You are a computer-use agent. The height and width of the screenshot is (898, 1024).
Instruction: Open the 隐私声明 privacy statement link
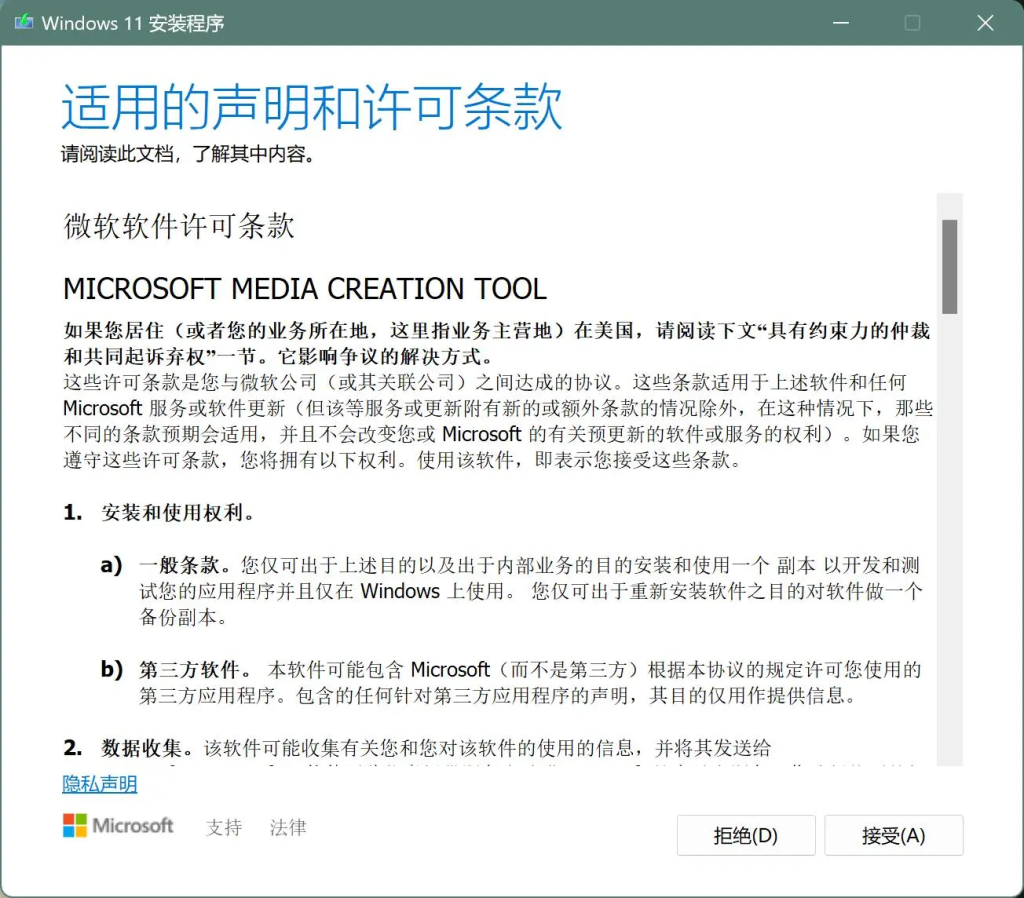[x=100, y=784]
